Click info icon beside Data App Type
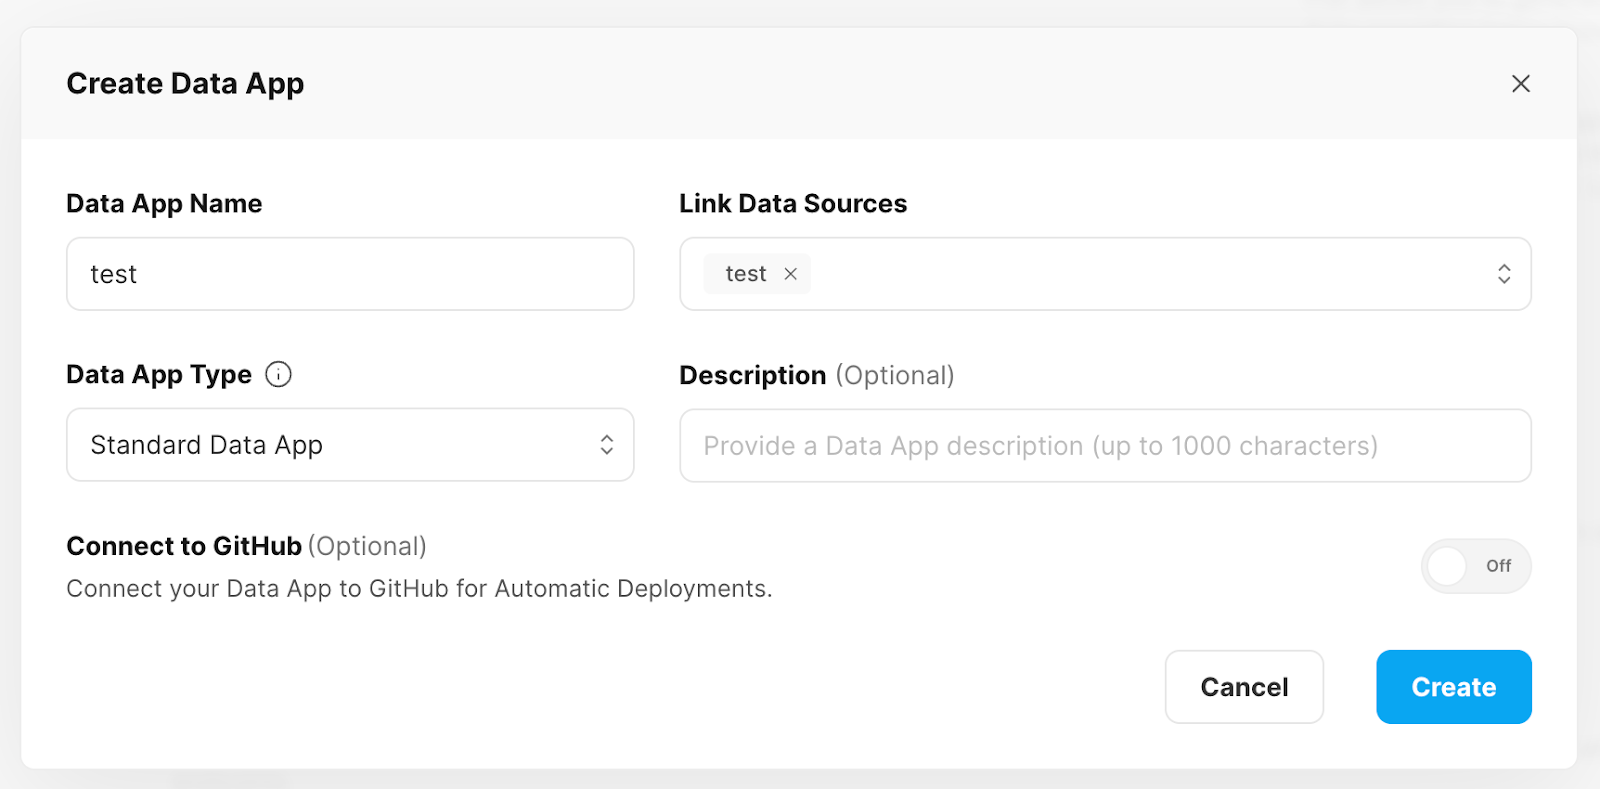Viewport: 1600px width, 789px height. pos(278,374)
